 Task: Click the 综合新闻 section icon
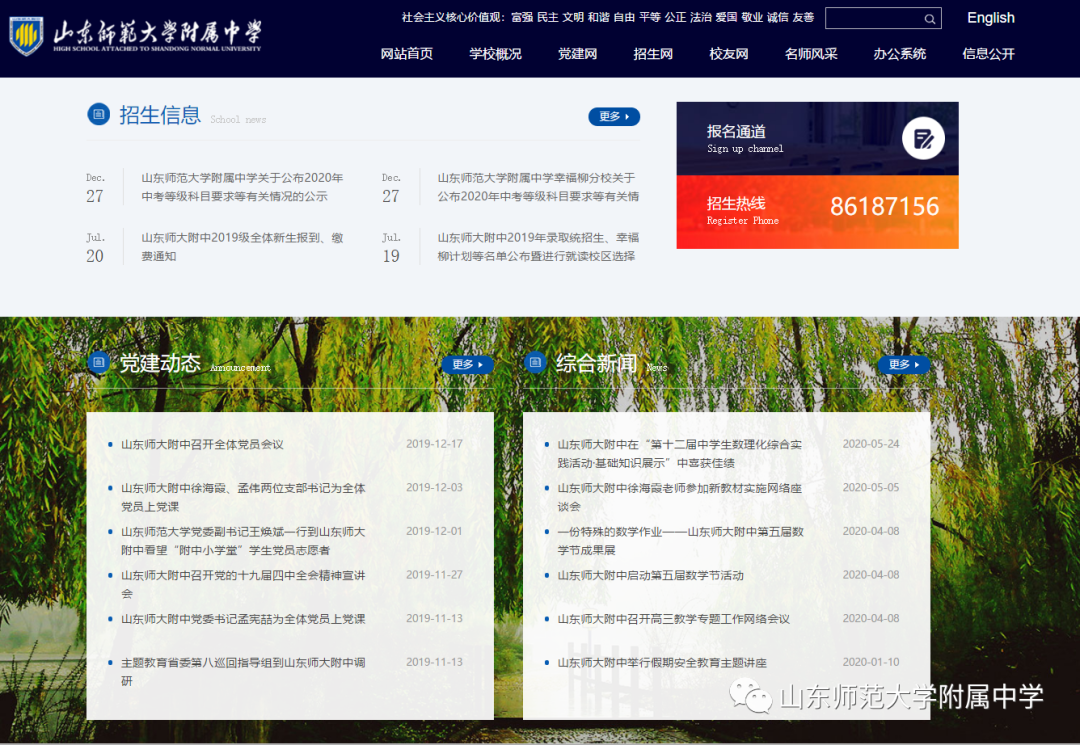tap(535, 363)
